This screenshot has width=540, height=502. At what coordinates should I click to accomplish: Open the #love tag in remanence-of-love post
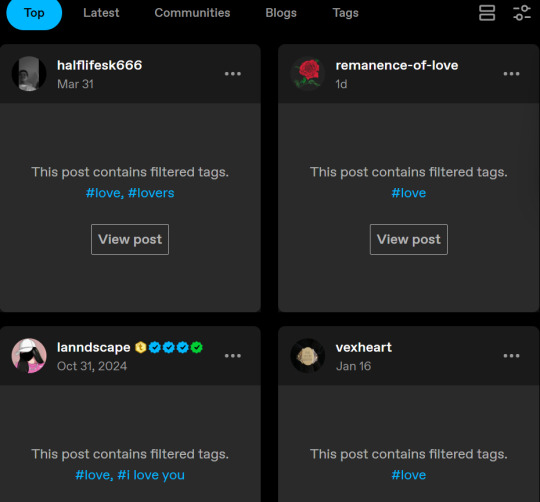[x=408, y=193]
